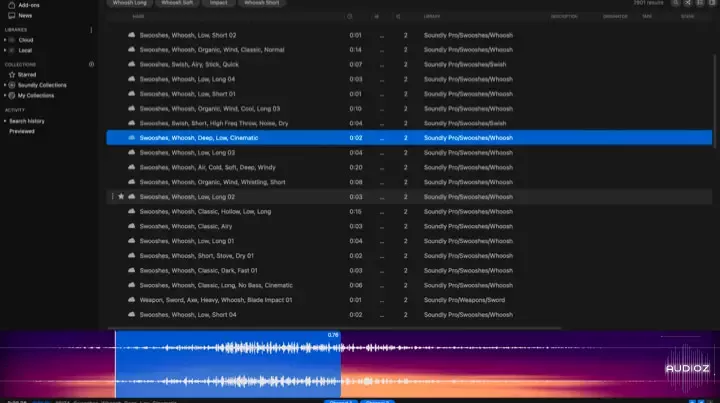Select 'Swooshes, Whoosh, Air, Cold, Soft, Deep, Windy'

[409, 168]
